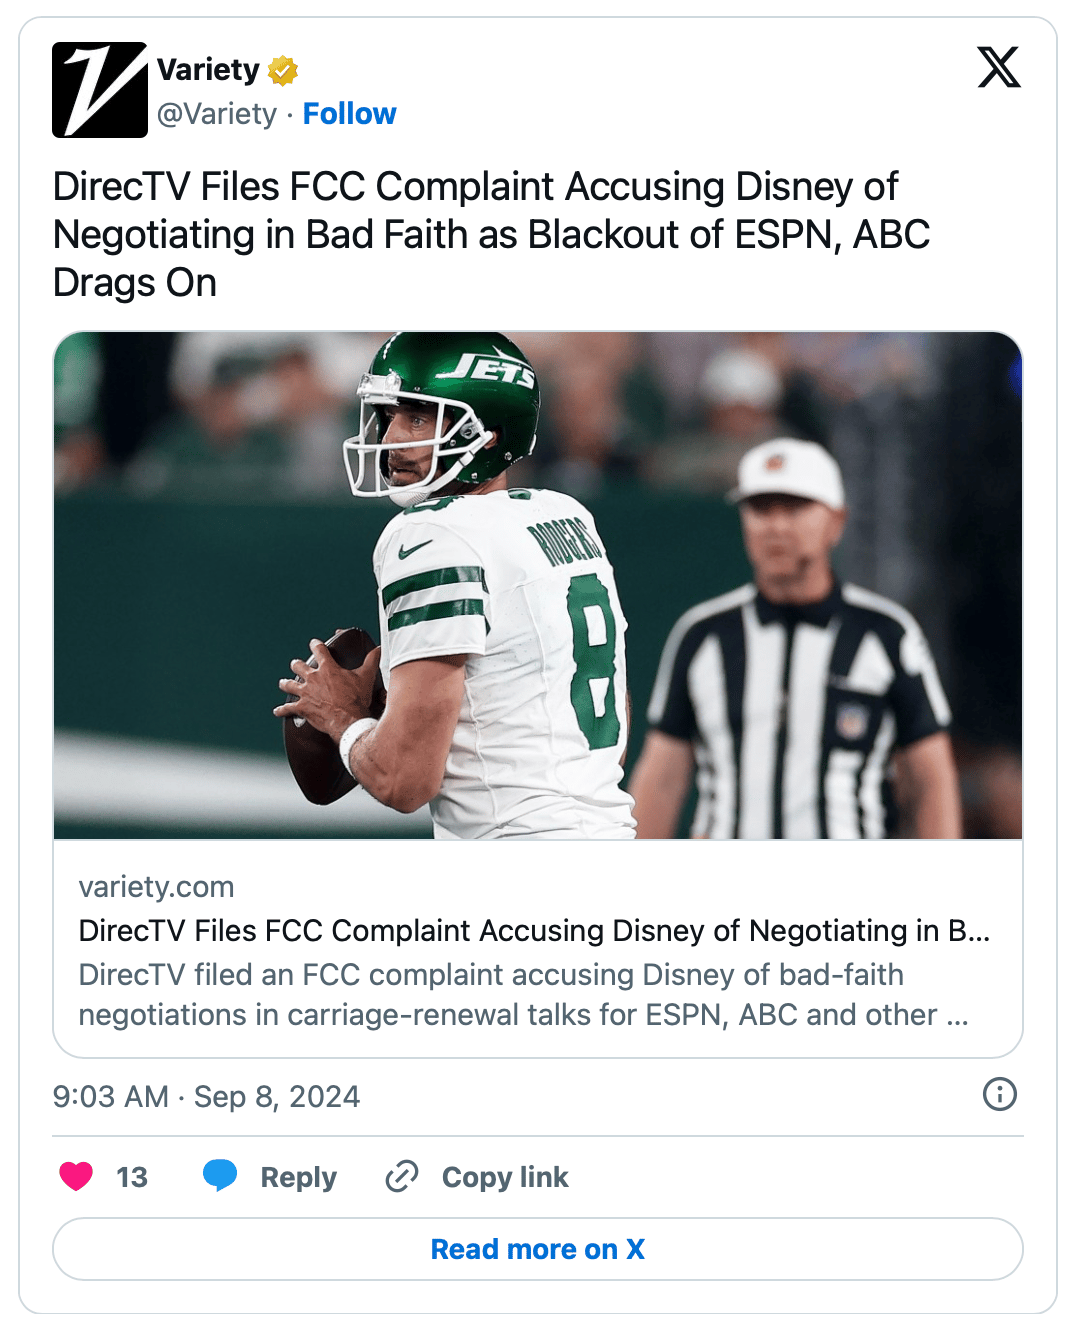Open the article card title
Screen dimensions: 1076x1328
pyautogui.click(x=534, y=931)
